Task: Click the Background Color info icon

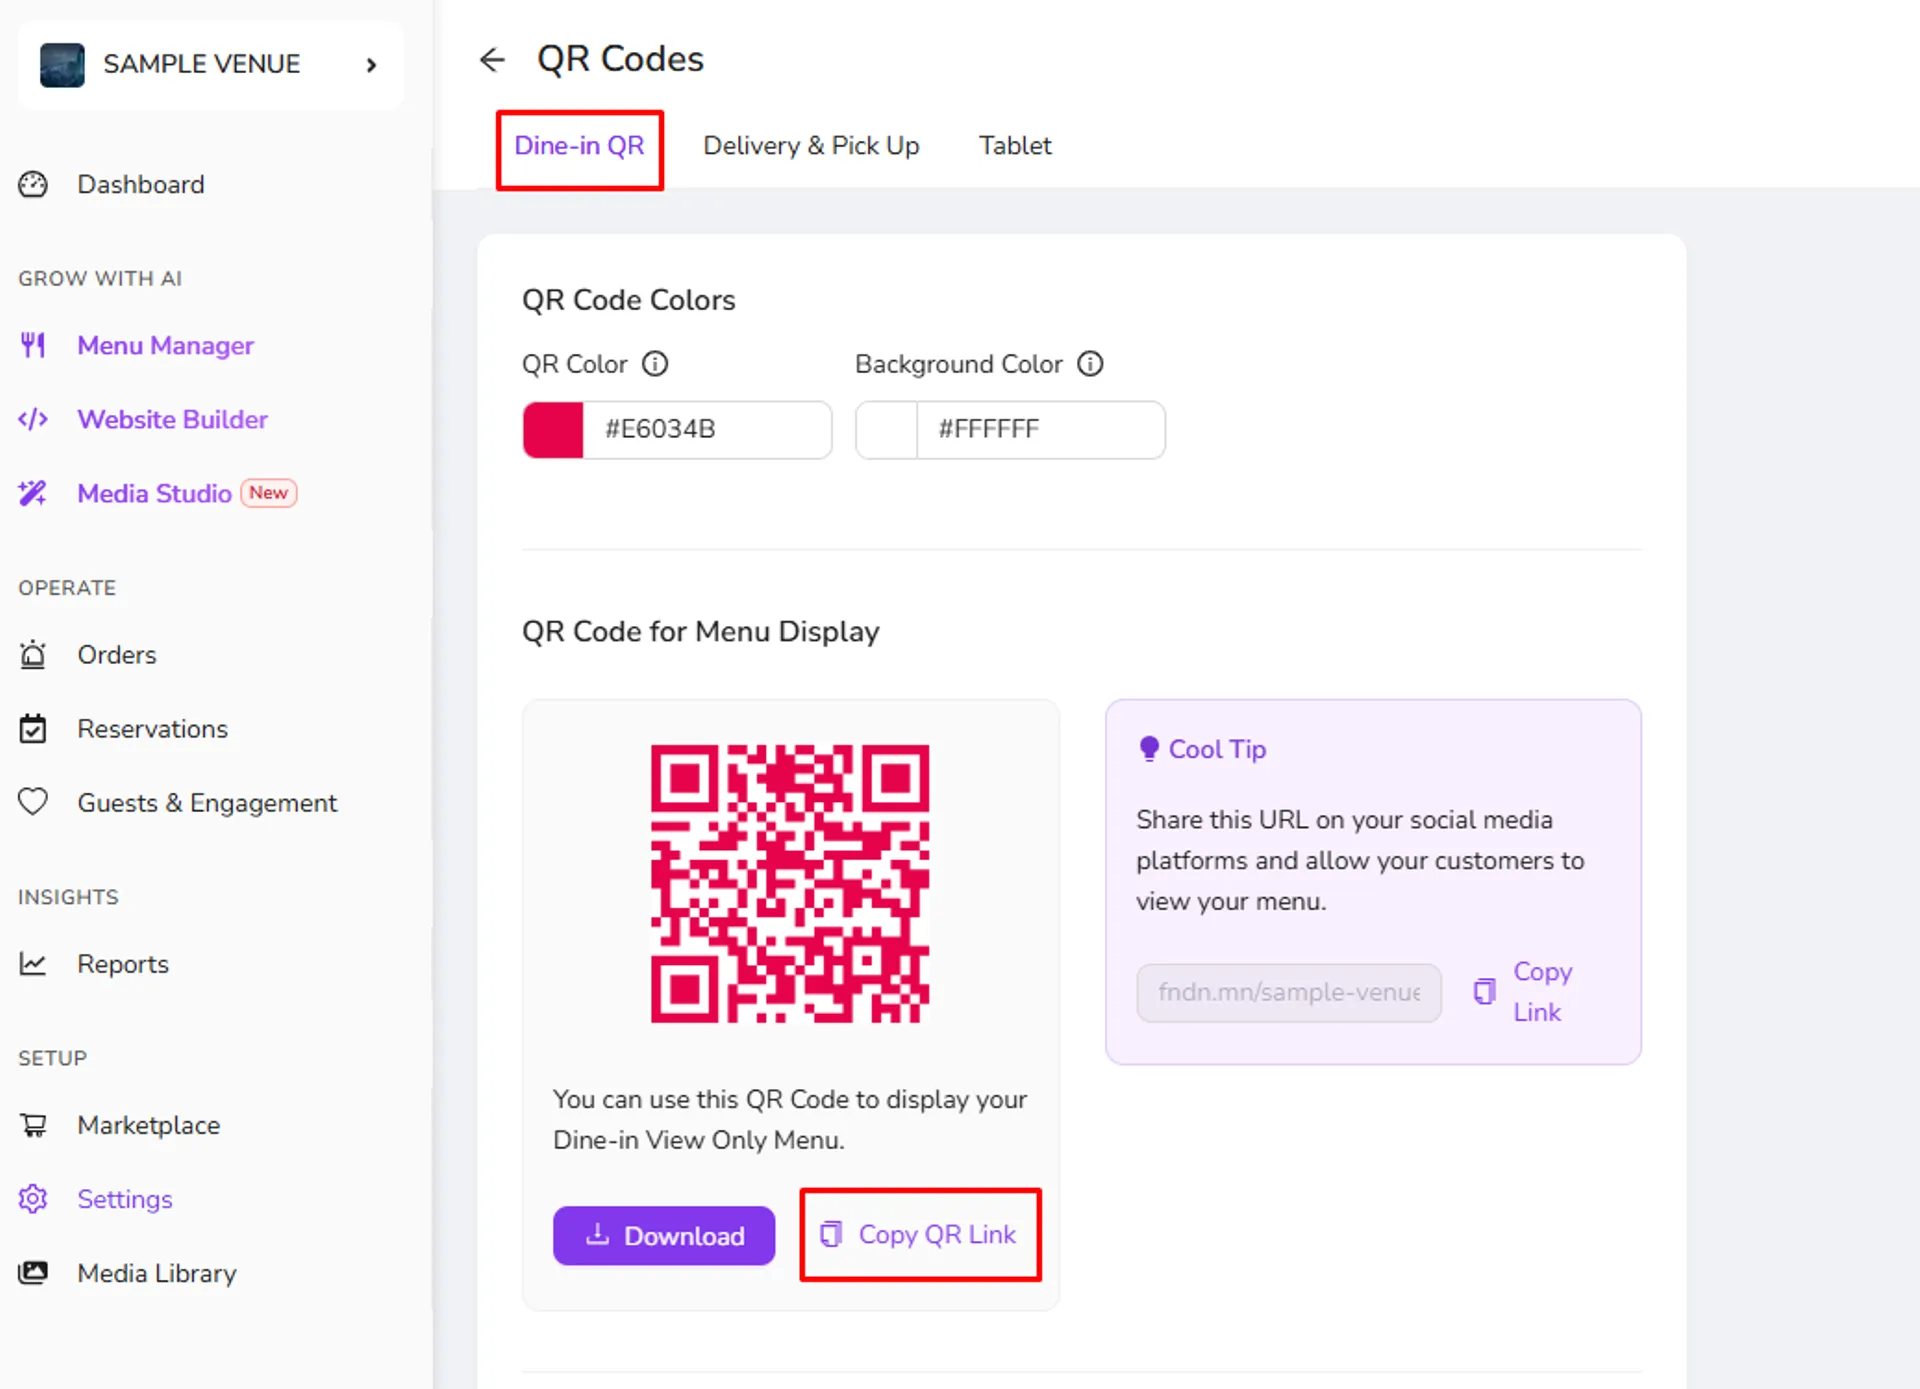Action: [1090, 364]
